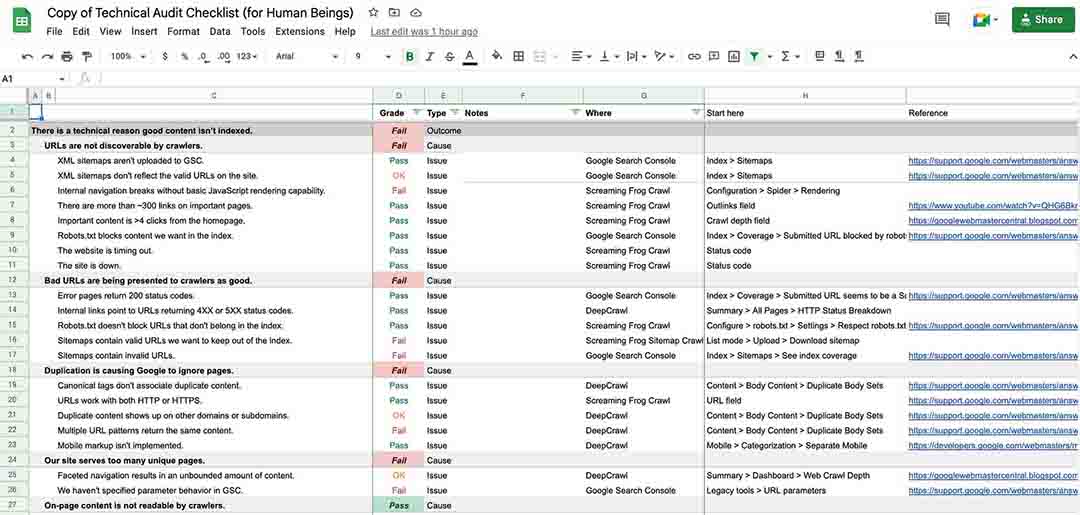The width and height of the screenshot is (1080, 515).
Task: Click the Google Sheets home logo
Action: pyautogui.click(x=22, y=19)
